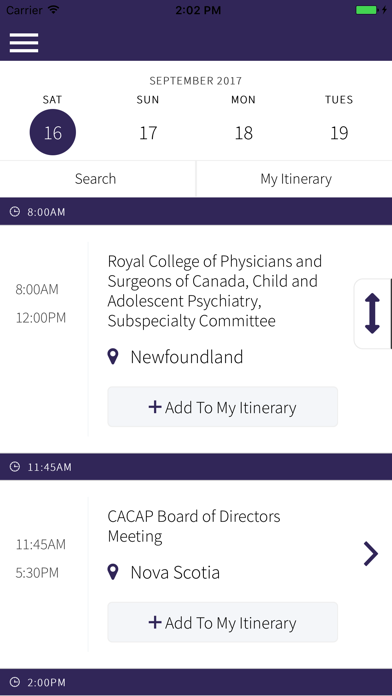Switch to the My Itinerary tab
This screenshot has height=696, width=392.
(294, 179)
